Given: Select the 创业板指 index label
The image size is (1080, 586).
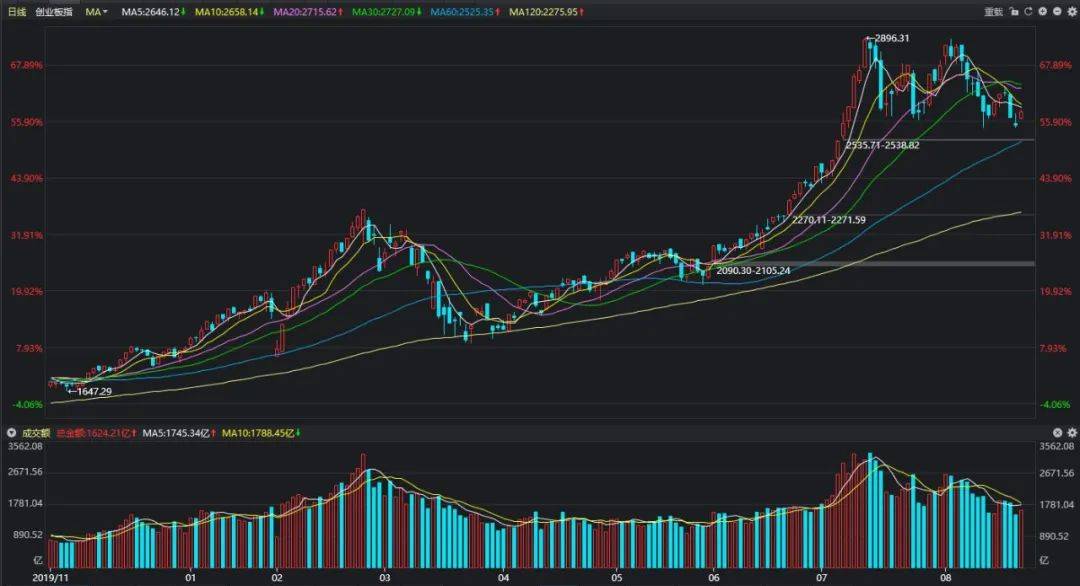Looking at the screenshot, I should pyautogui.click(x=54, y=12).
